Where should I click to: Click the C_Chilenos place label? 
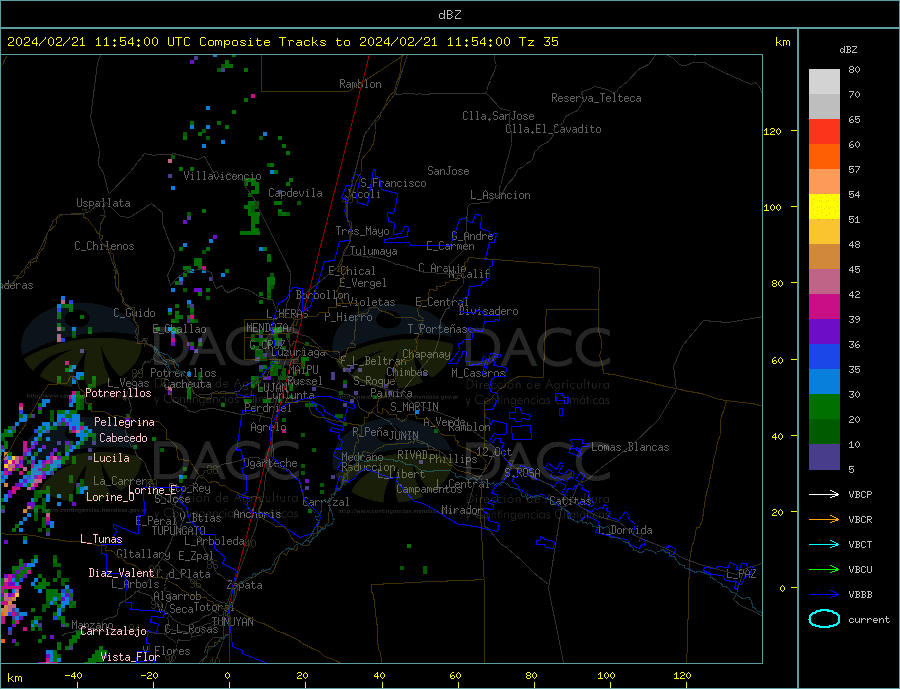tap(104, 246)
